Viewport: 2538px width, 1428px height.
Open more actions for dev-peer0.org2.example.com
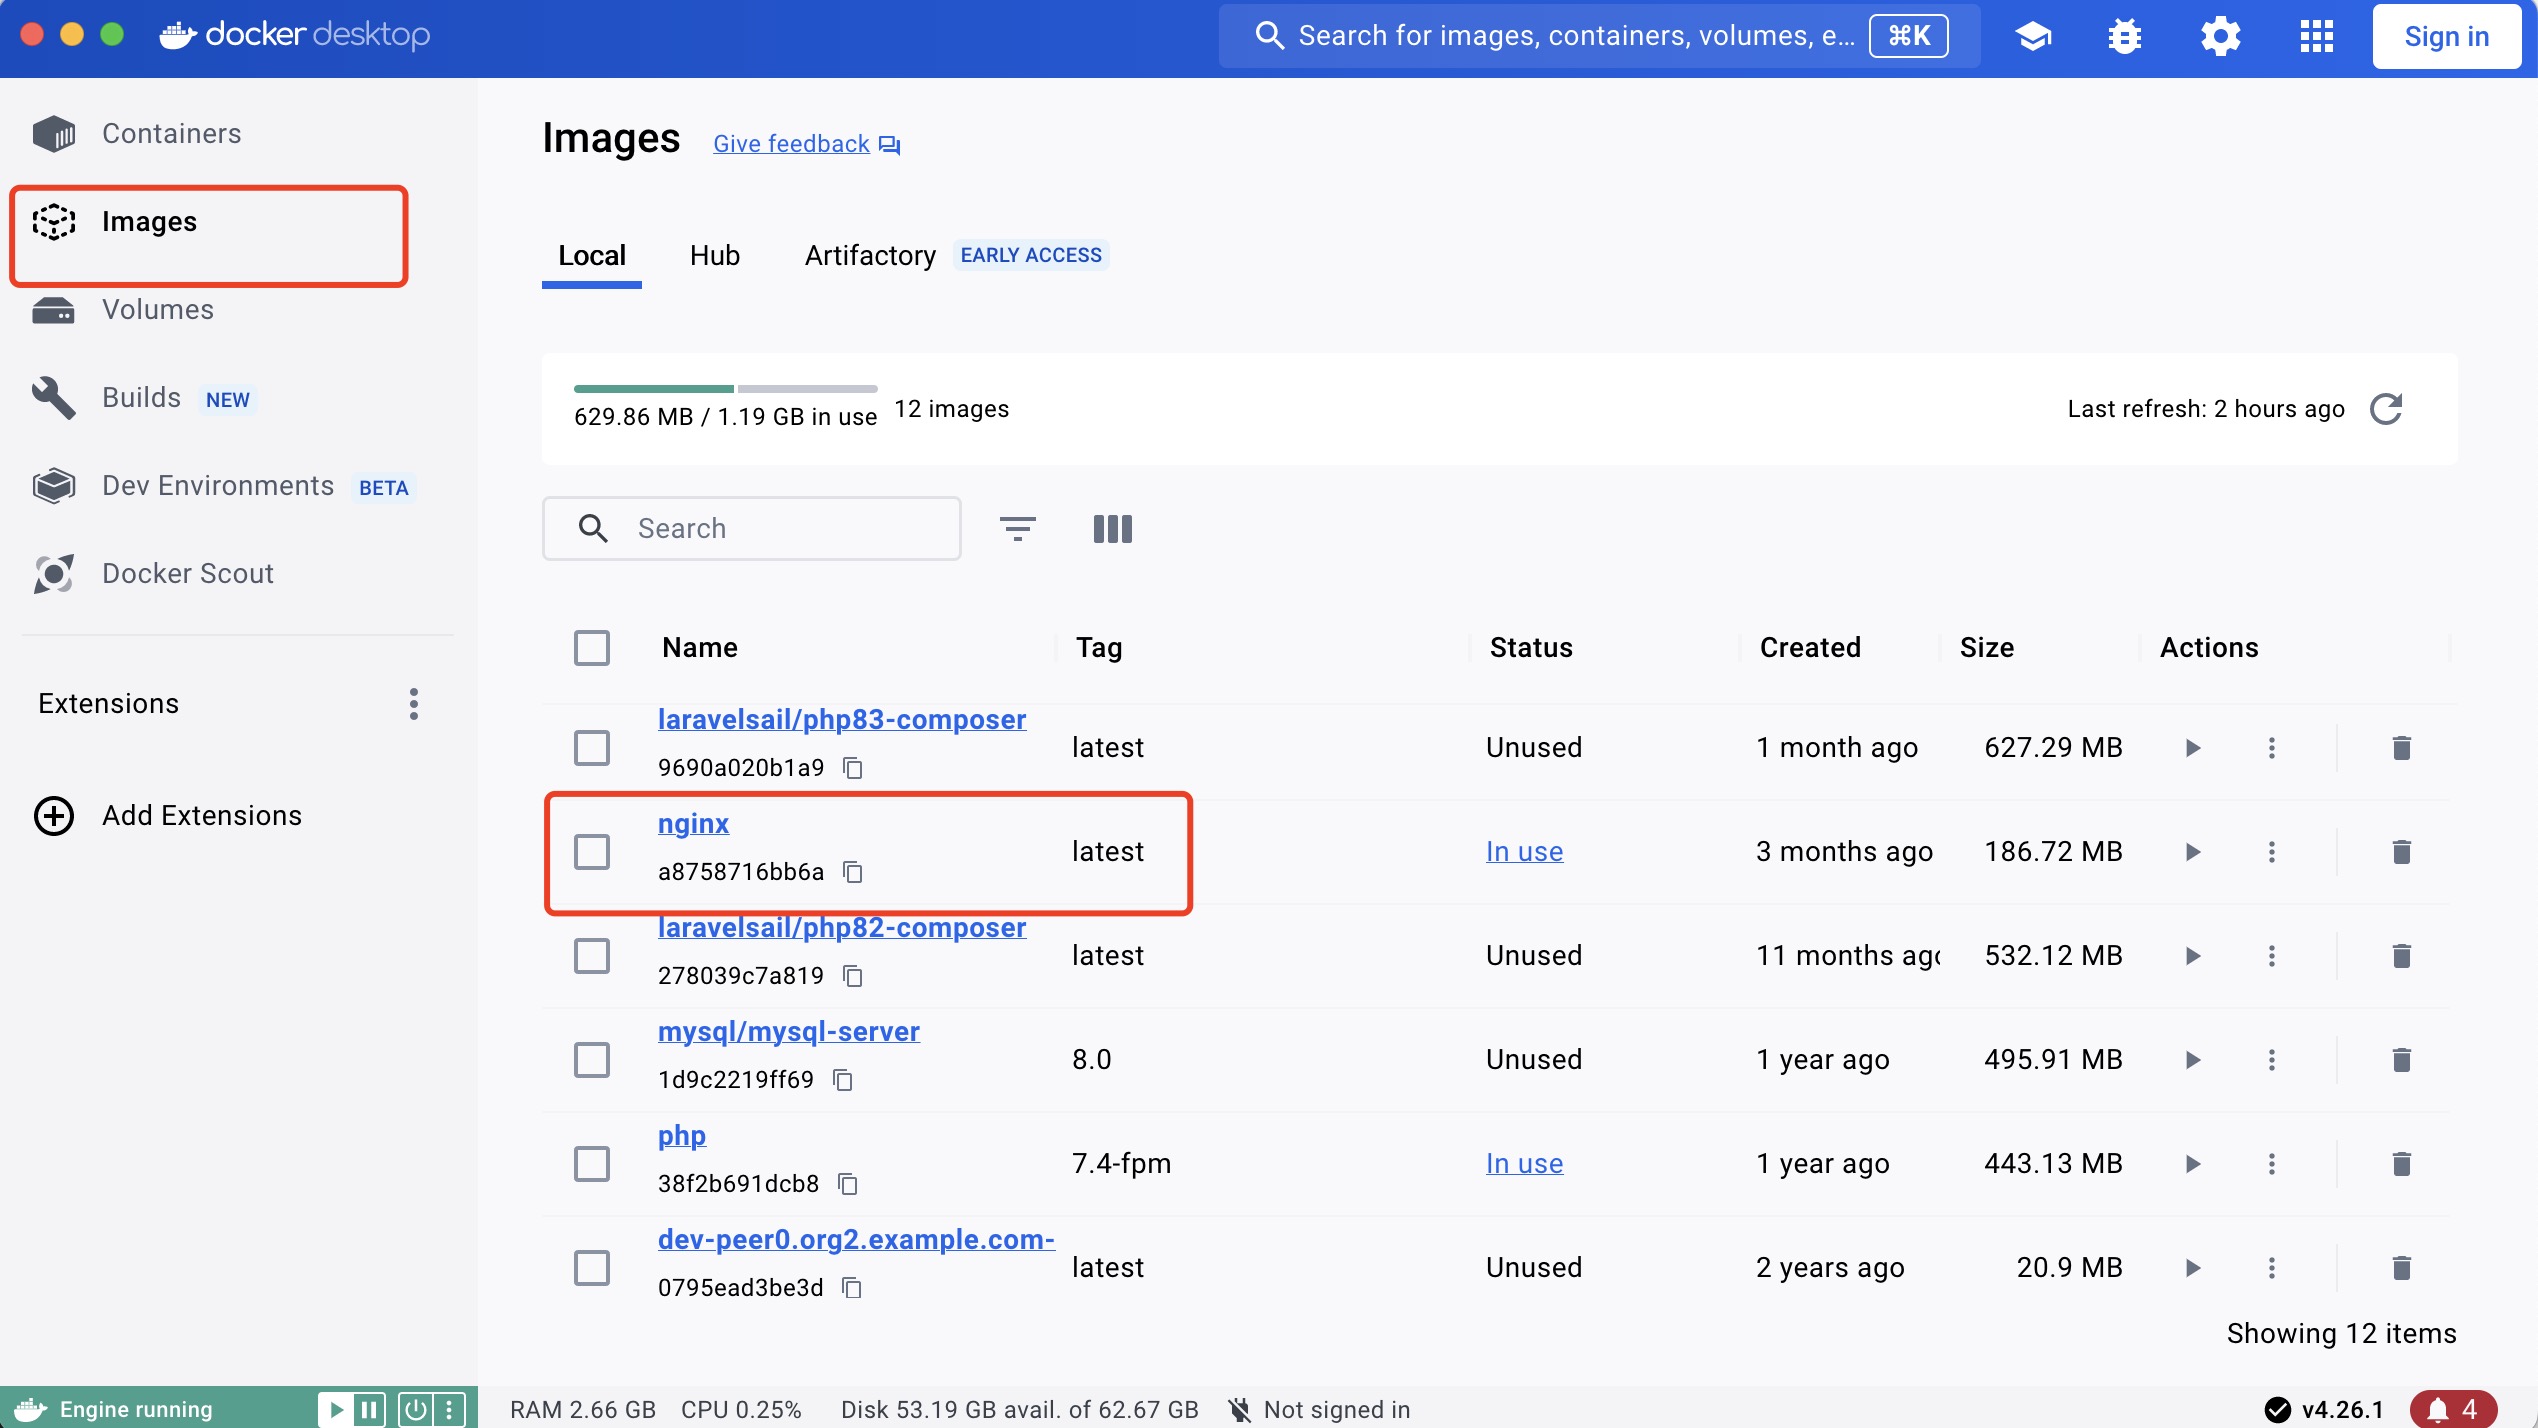click(x=2271, y=1268)
